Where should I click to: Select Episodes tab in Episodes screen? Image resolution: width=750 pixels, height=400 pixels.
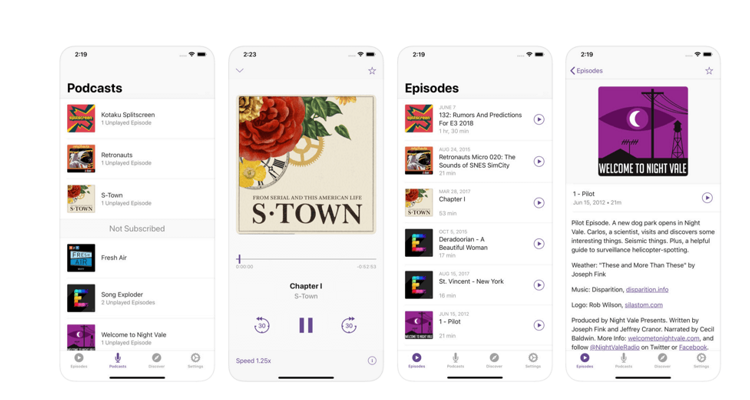(x=417, y=360)
